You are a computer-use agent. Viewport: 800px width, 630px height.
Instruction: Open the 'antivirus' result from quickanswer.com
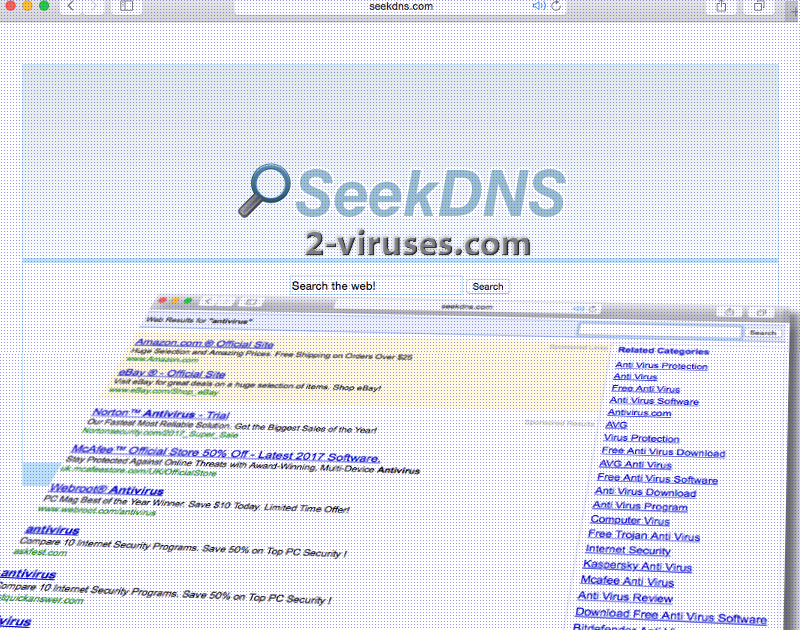28,574
